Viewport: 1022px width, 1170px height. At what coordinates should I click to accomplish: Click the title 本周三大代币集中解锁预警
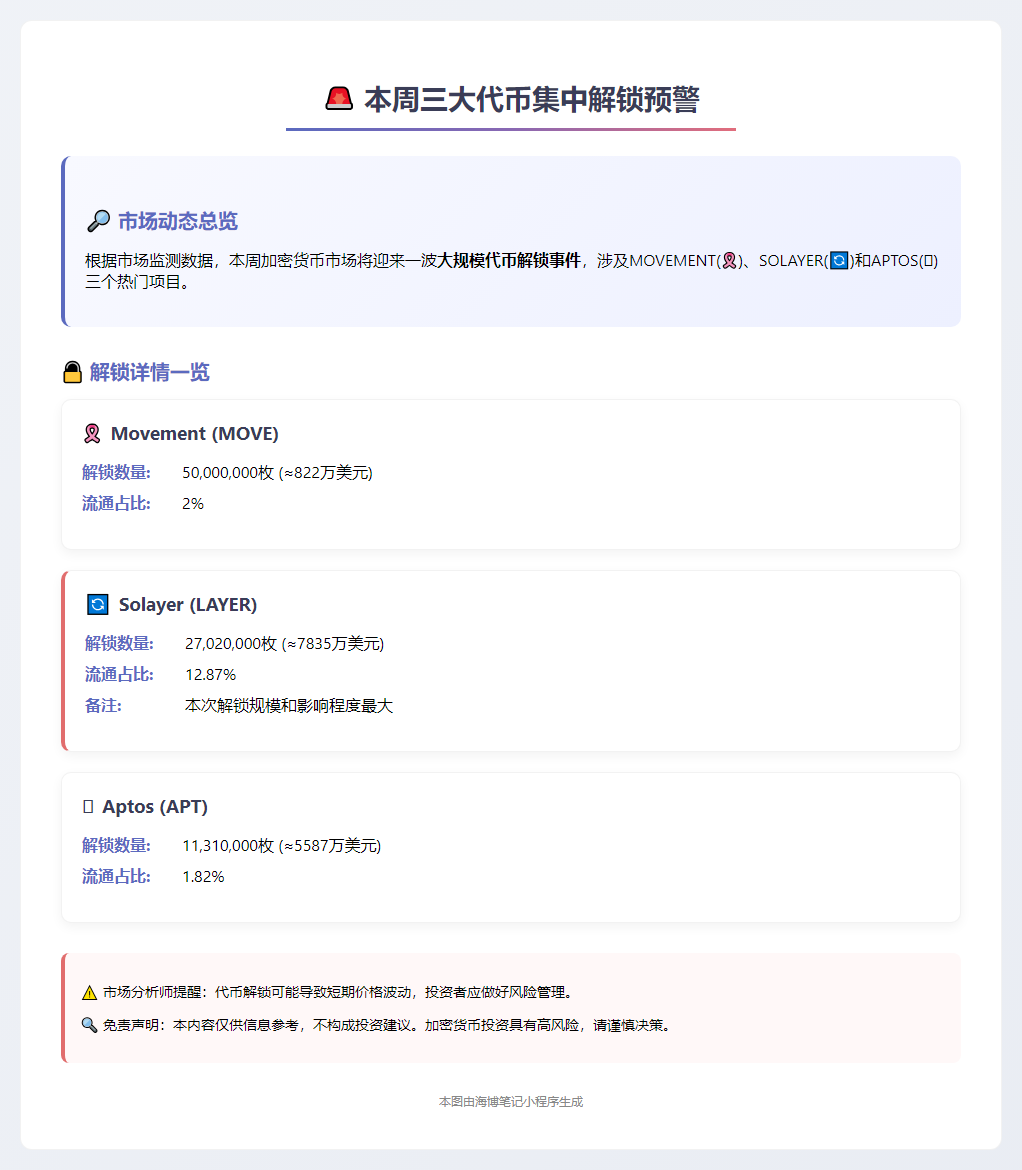coord(532,99)
